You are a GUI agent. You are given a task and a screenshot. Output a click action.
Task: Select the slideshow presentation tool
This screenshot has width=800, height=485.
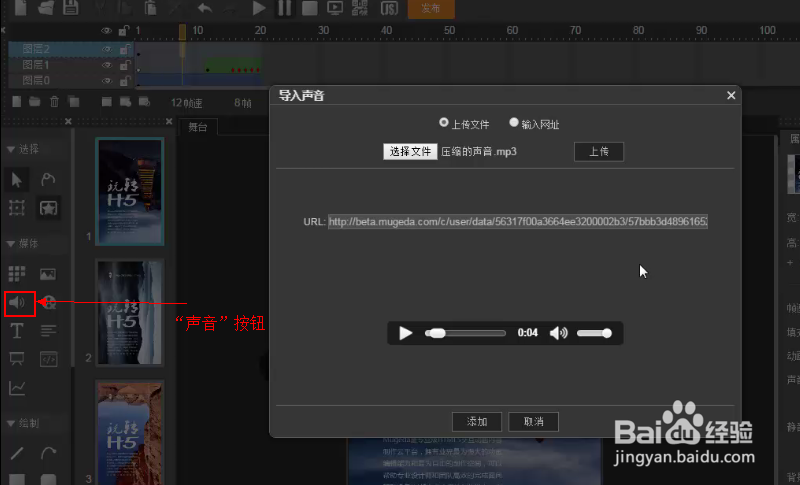16,359
